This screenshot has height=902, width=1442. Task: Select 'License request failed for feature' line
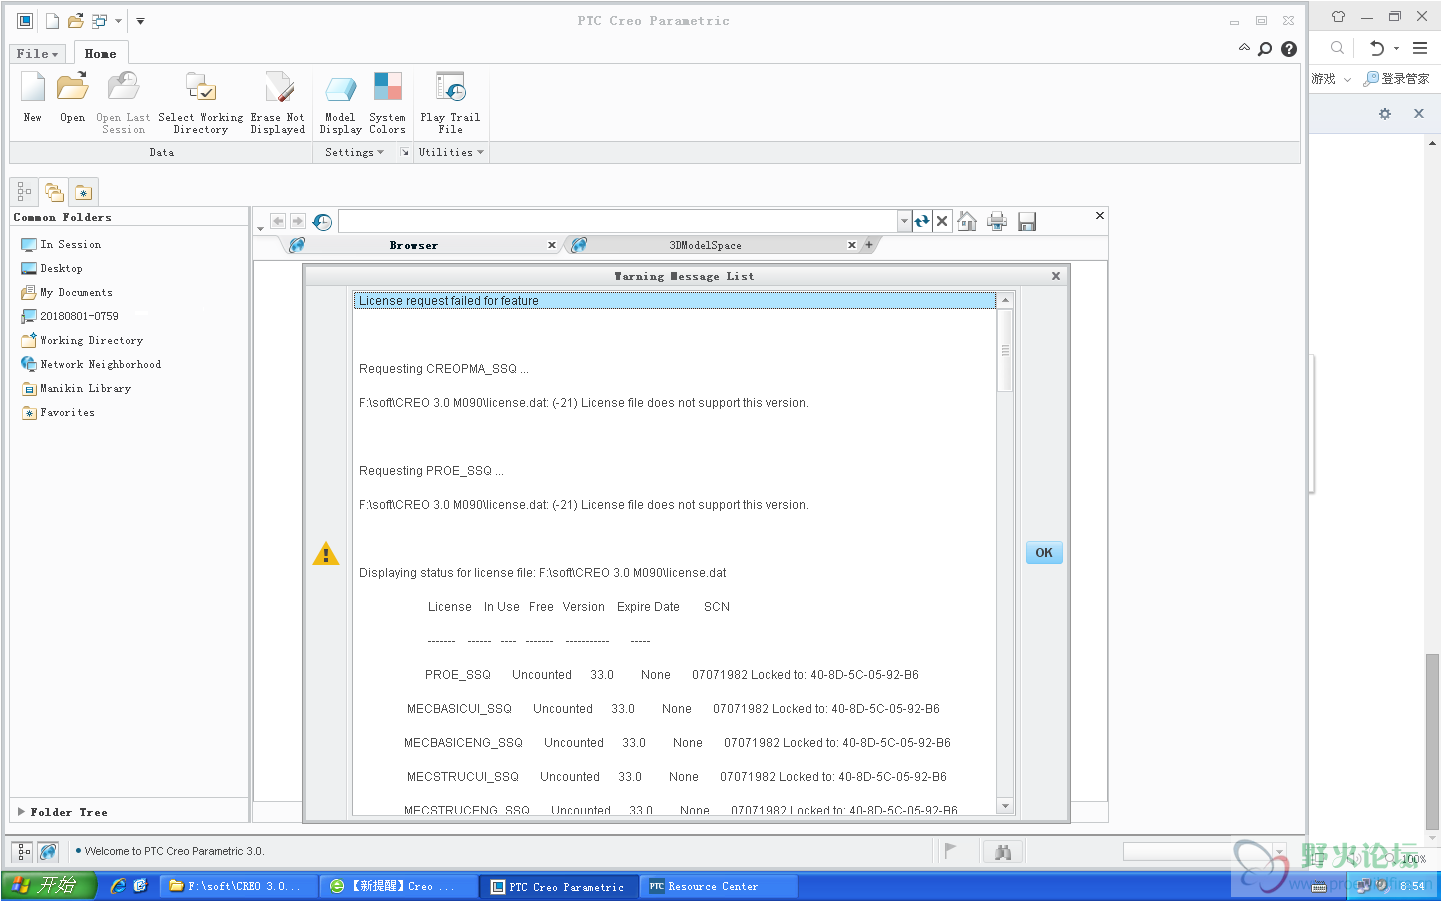[x=675, y=300]
